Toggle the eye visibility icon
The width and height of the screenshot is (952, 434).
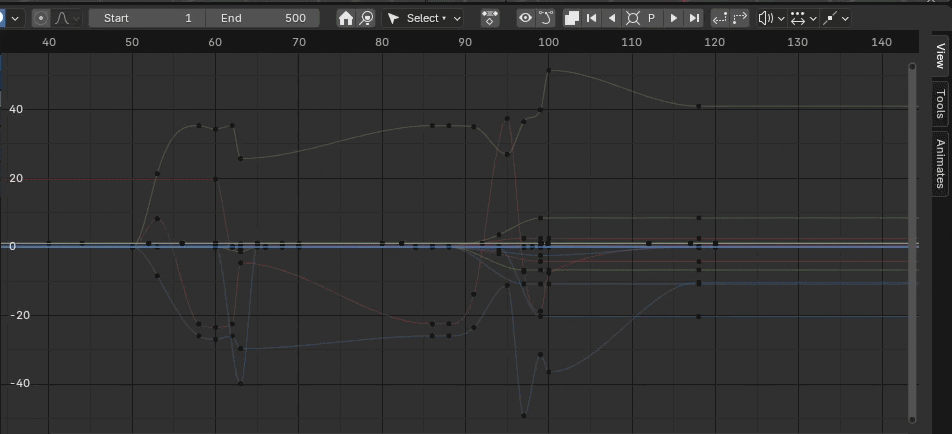(x=525, y=18)
